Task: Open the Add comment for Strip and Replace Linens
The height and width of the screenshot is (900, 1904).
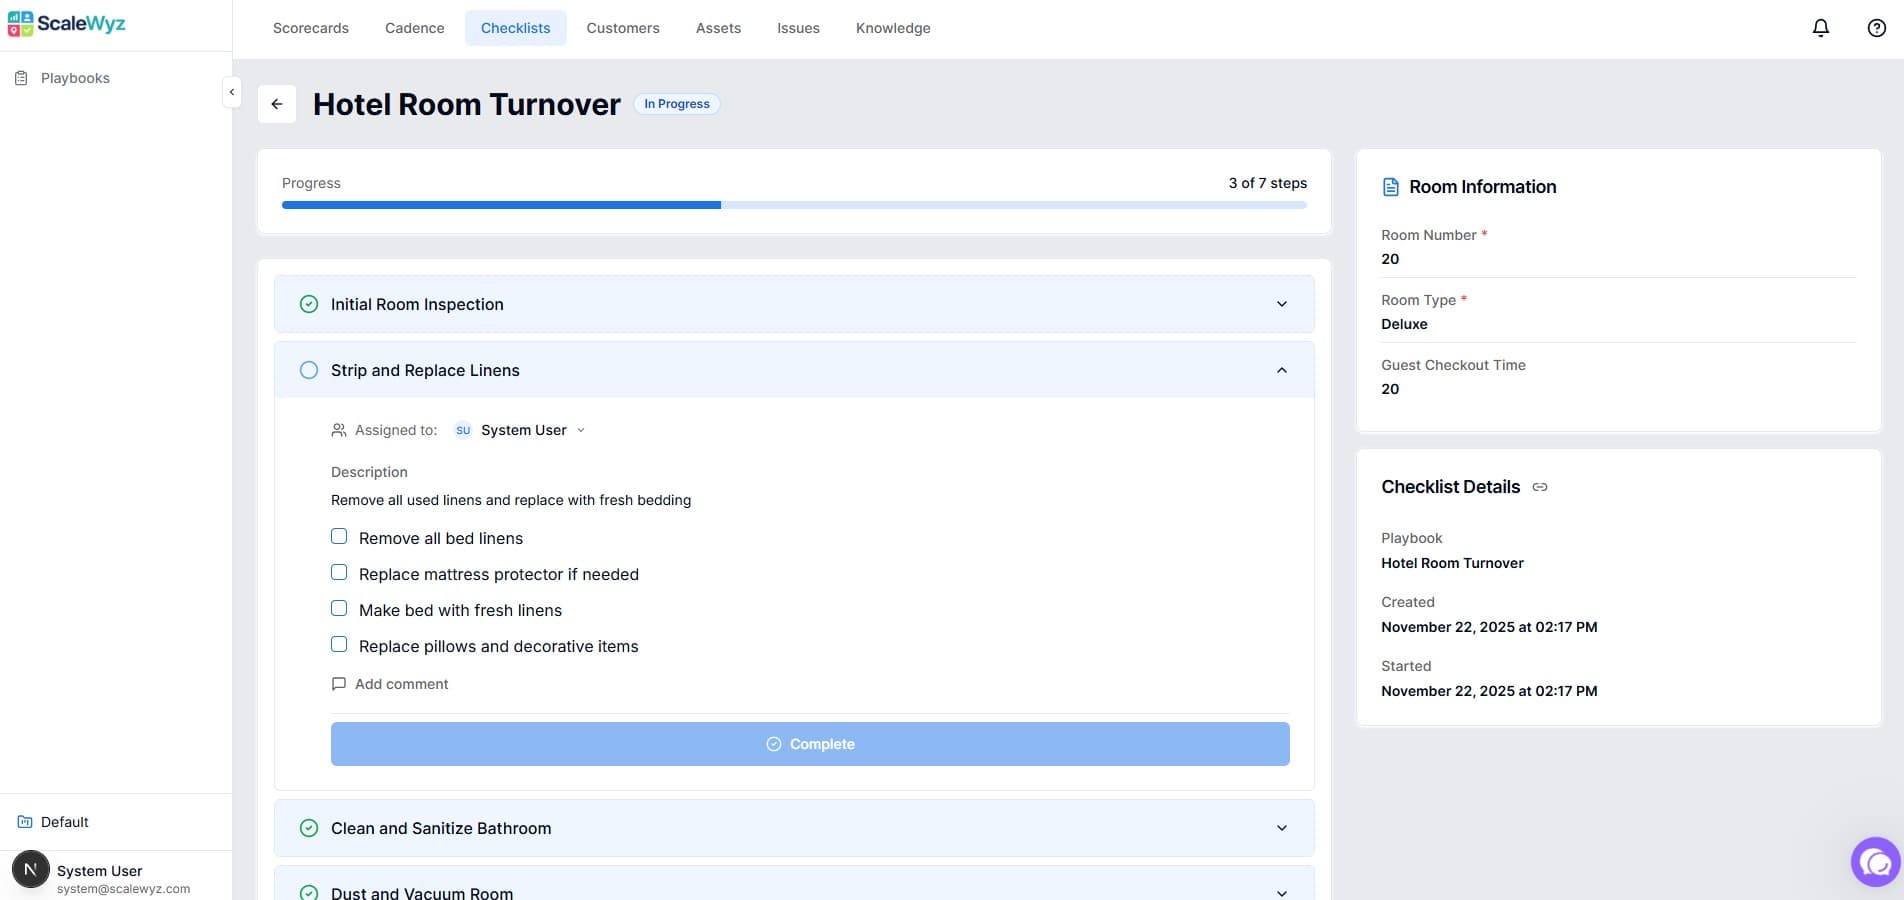Action: pos(390,684)
